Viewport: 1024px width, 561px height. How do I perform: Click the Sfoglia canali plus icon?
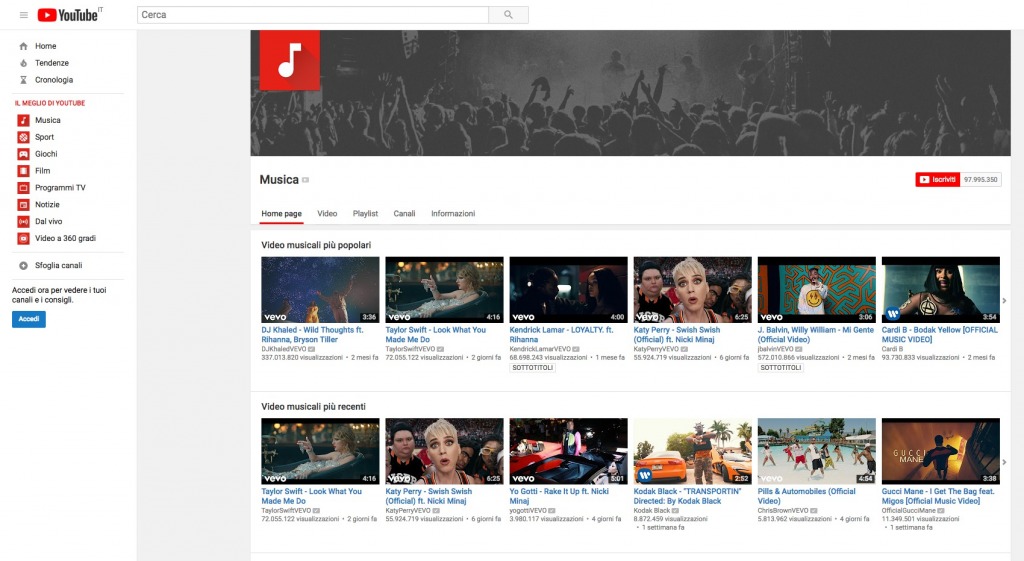coord(24,266)
